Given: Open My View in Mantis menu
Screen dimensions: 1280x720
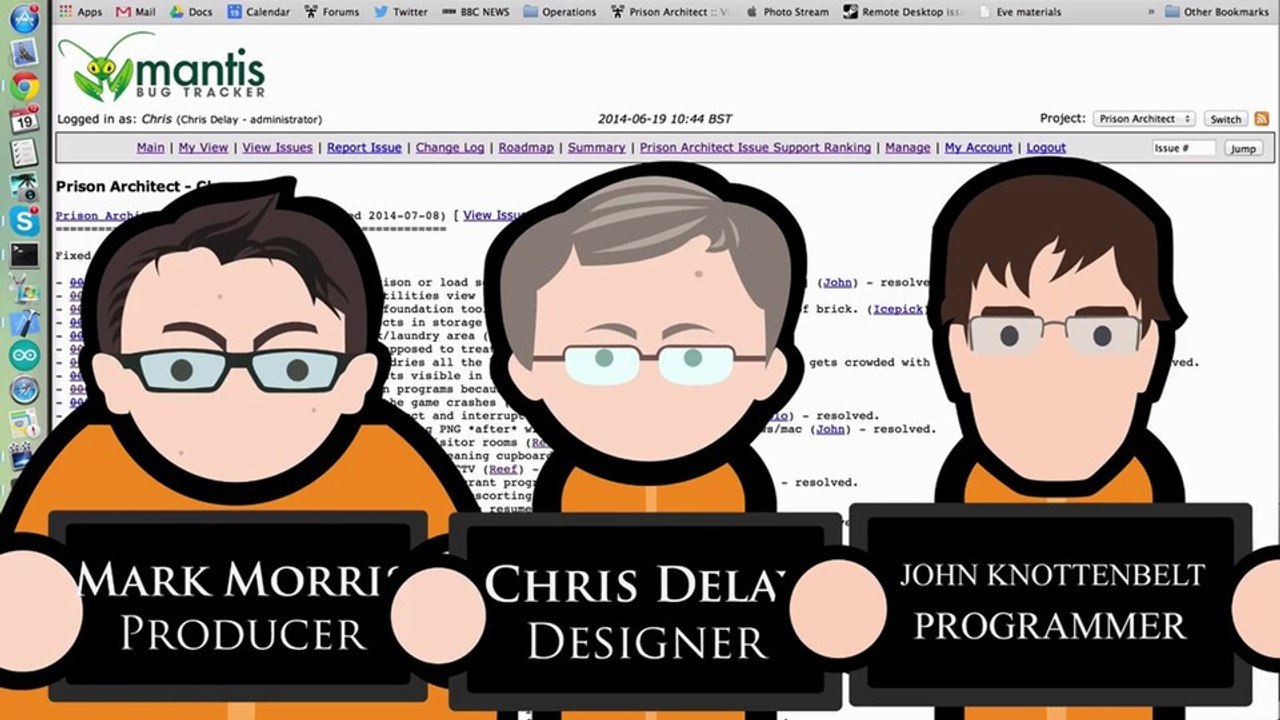Looking at the screenshot, I should [204, 148].
